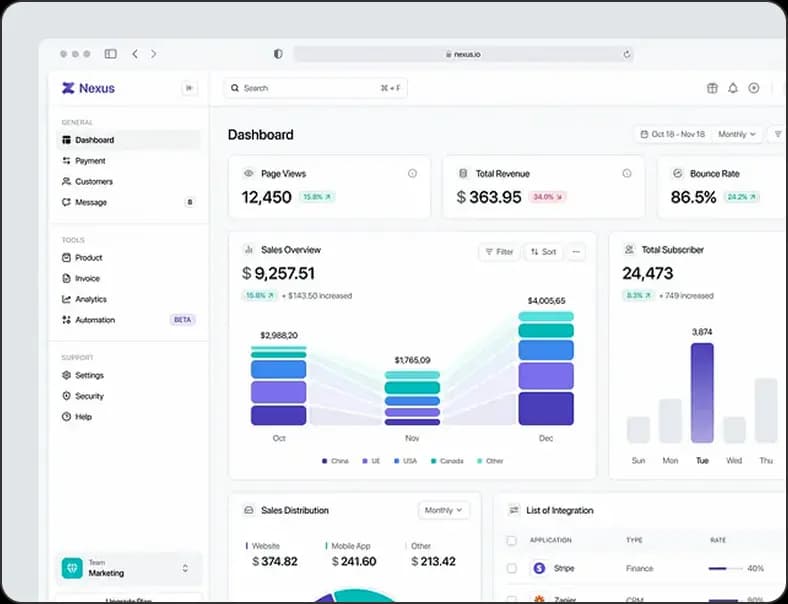
Task: Open the Help menu item
Action: pyautogui.click(x=129, y=417)
